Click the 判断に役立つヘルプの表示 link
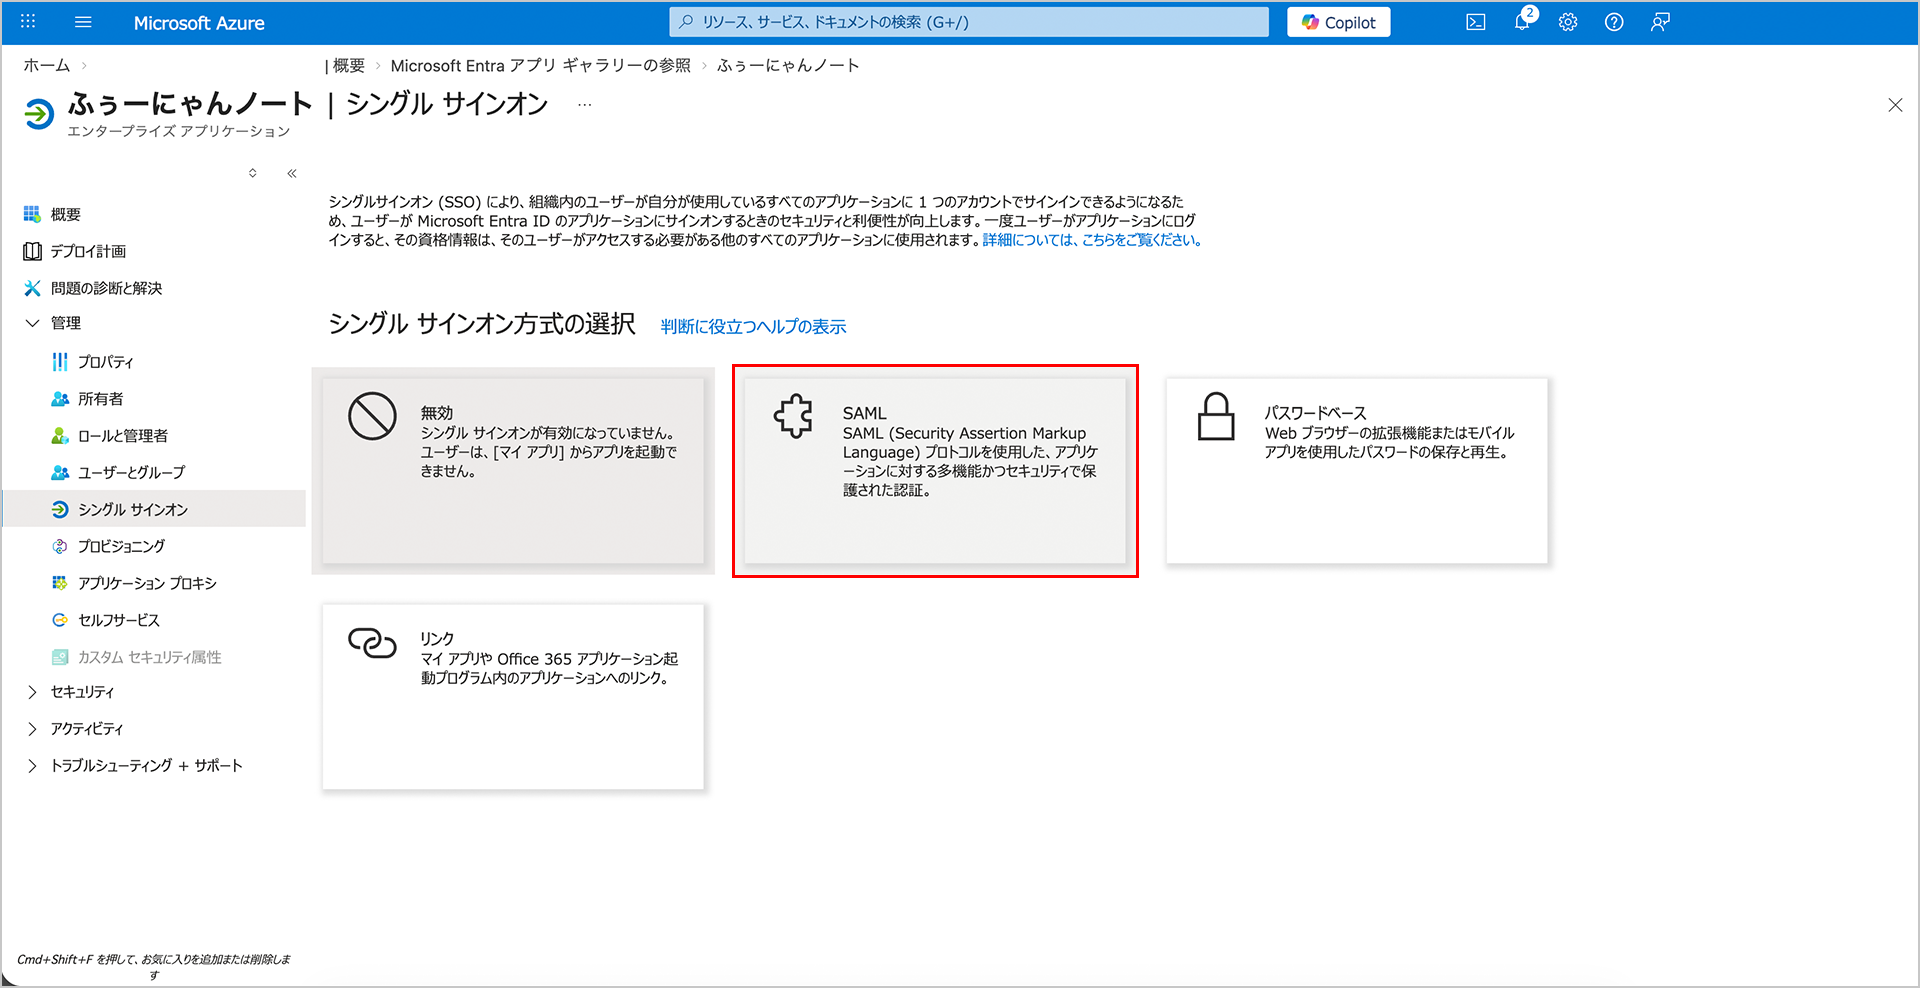 (753, 327)
